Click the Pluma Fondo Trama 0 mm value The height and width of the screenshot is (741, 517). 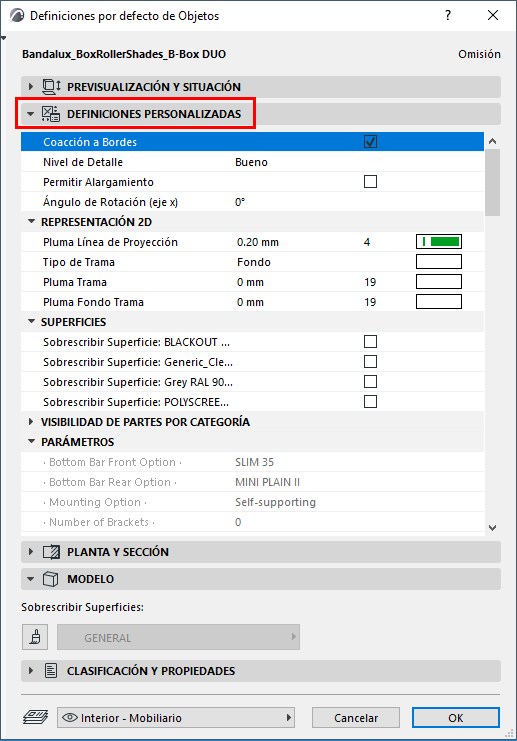[250, 302]
